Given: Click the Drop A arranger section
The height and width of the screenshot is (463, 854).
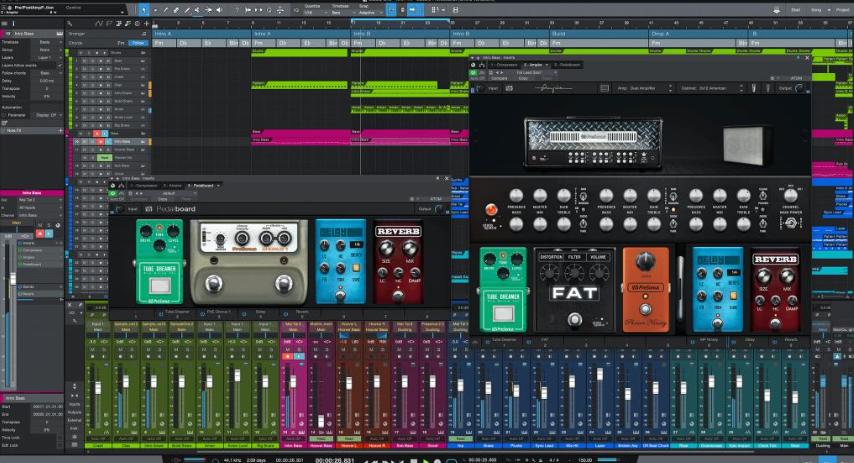Looking at the screenshot, I should (x=700, y=34).
